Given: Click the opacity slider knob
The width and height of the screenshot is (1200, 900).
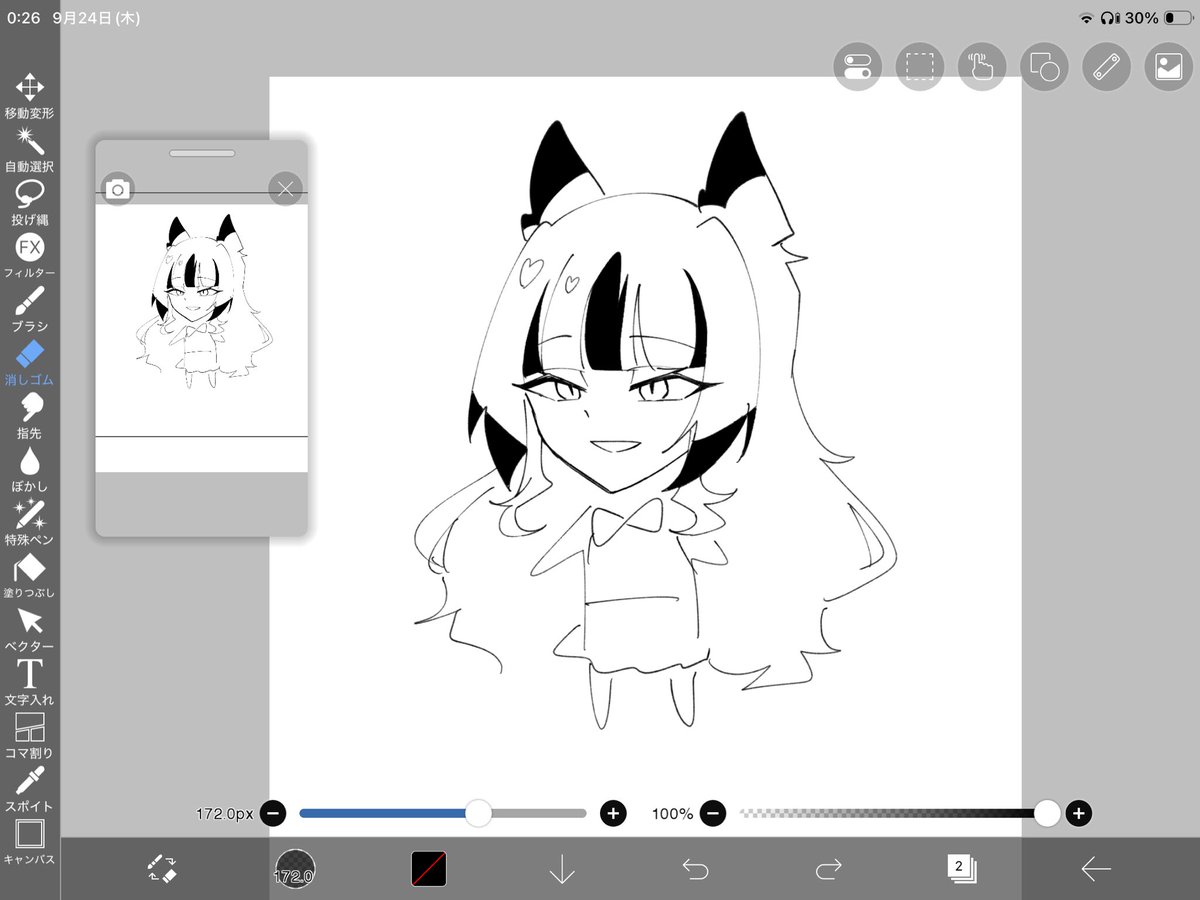Looking at the screenshot, I should tap(1047, 813).
